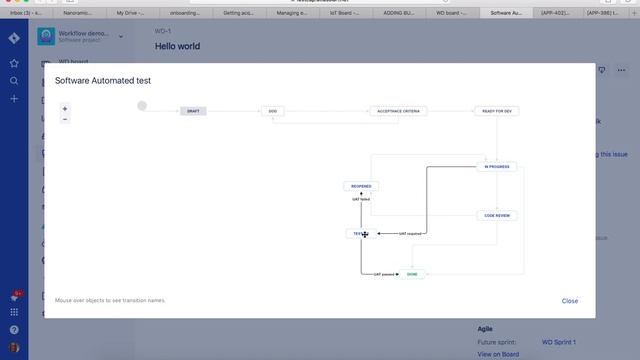
Task: Click the Agile section heading
Action: tap(485, 329)
